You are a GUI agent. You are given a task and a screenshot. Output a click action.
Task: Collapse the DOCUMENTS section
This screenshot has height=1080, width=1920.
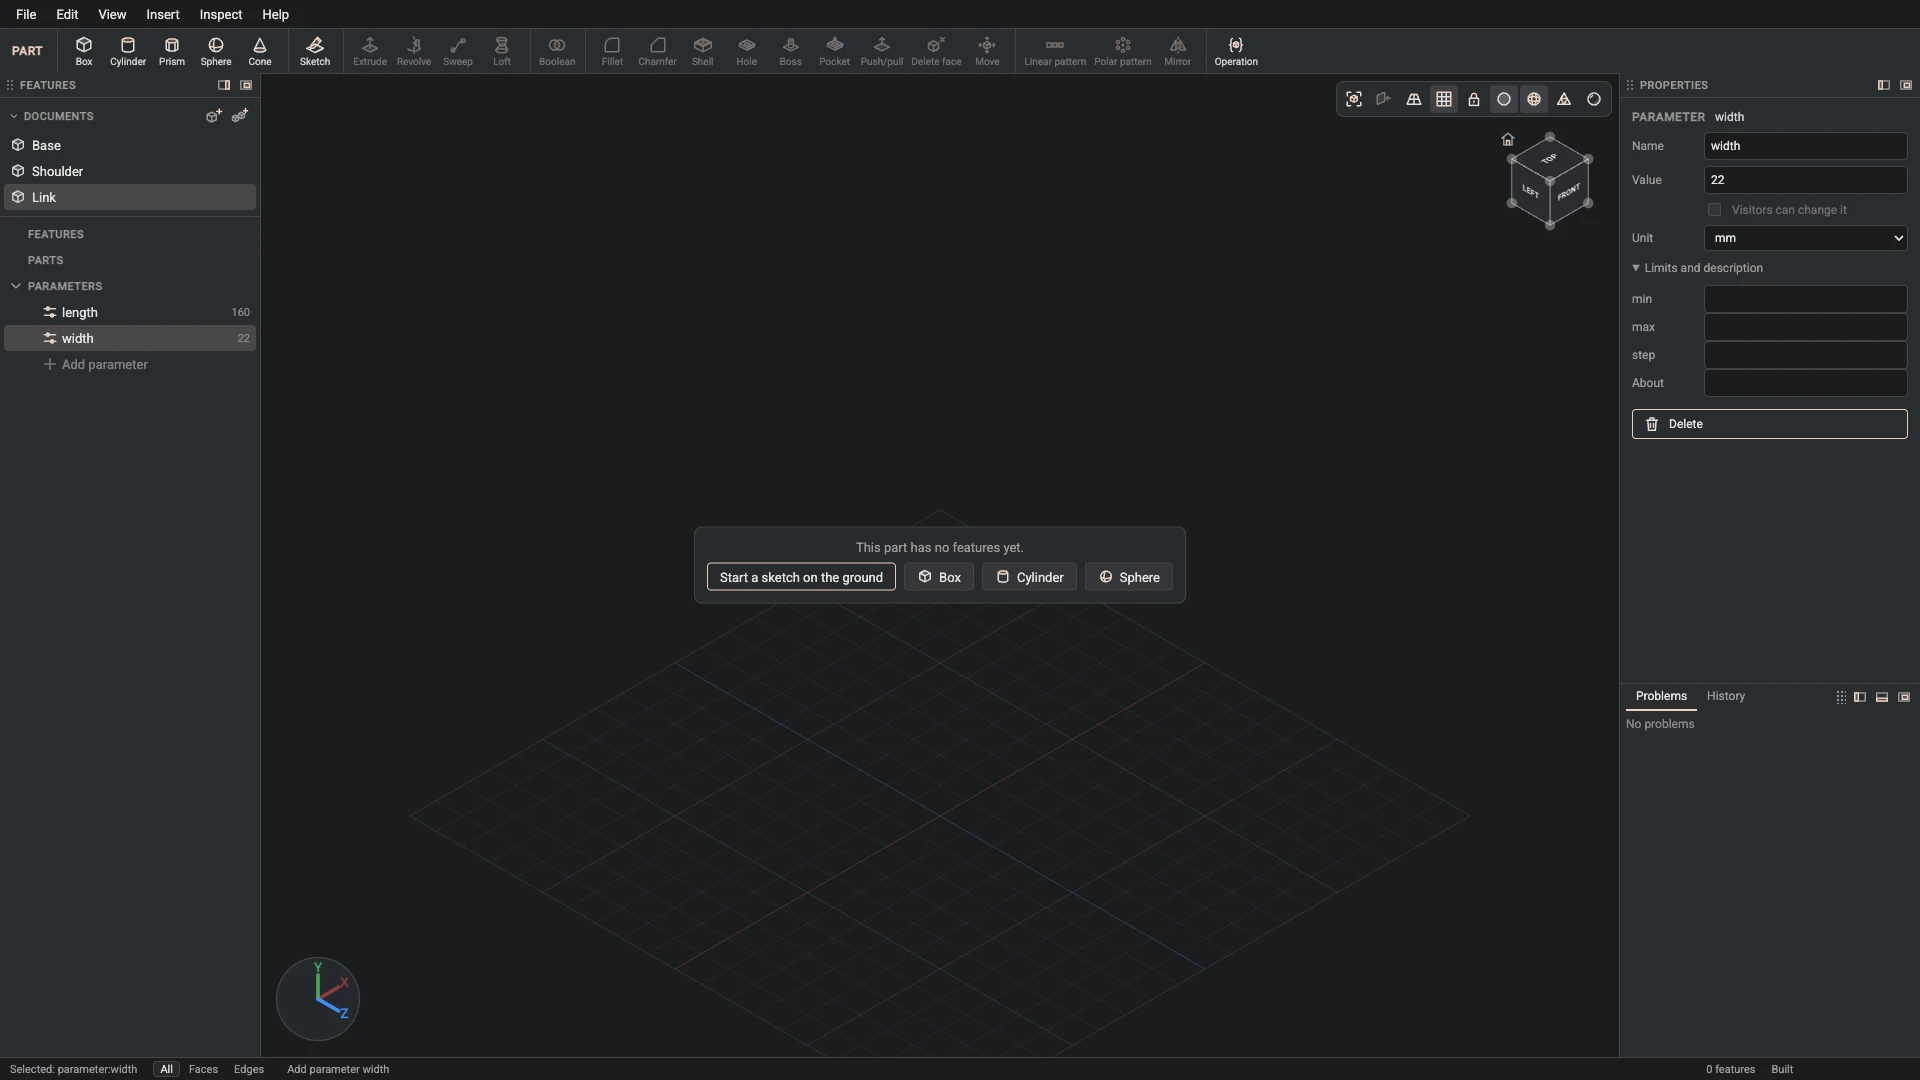(x=14, y=116)
